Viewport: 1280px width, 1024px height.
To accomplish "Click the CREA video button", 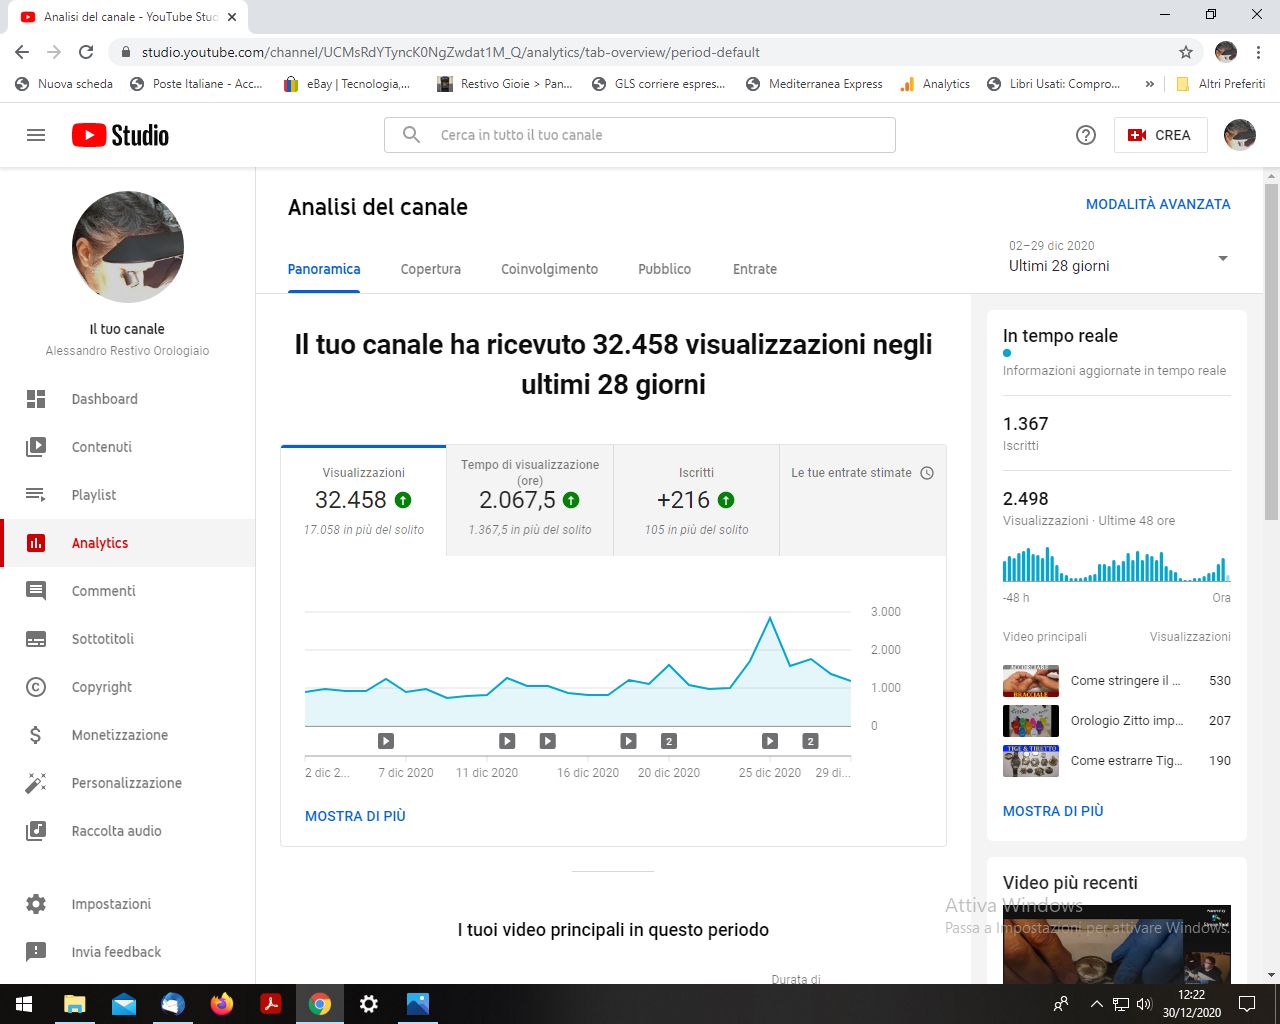I will (x=1160, y=135).
